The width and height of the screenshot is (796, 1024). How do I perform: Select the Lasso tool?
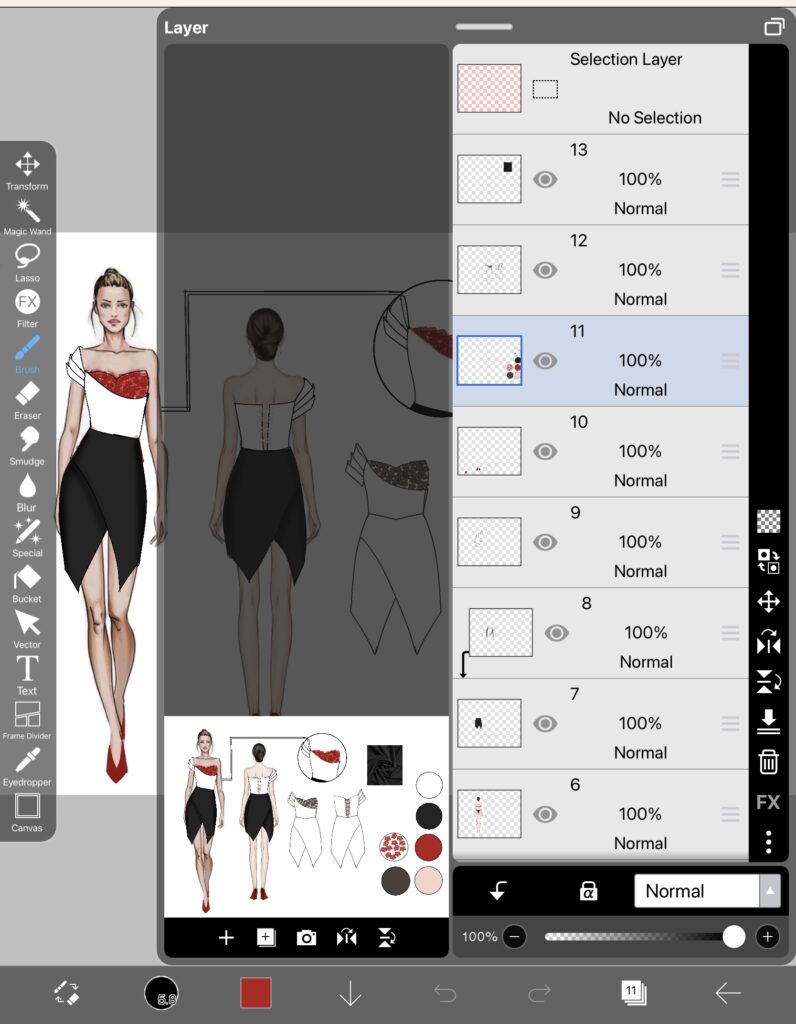(27, 258)
